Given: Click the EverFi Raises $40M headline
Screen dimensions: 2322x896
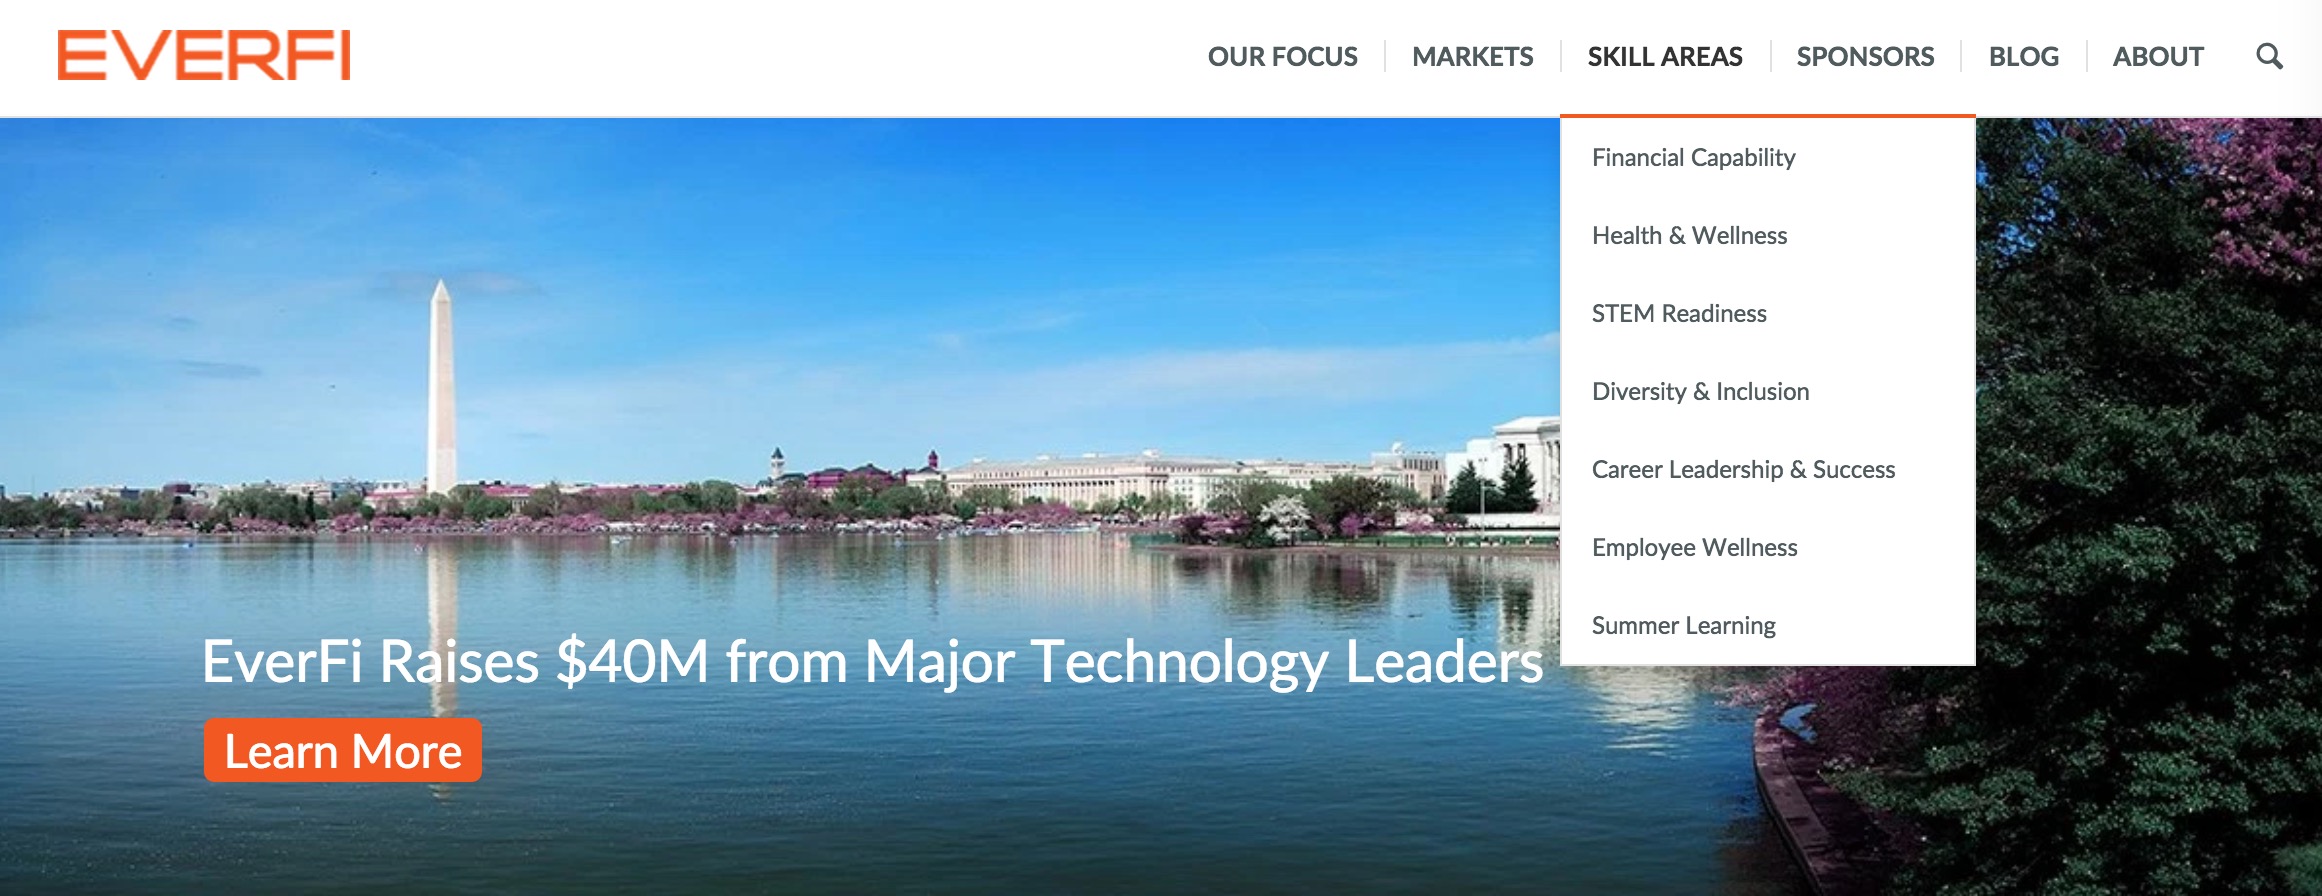Looking at the screenshot, I should pos(872,663).
